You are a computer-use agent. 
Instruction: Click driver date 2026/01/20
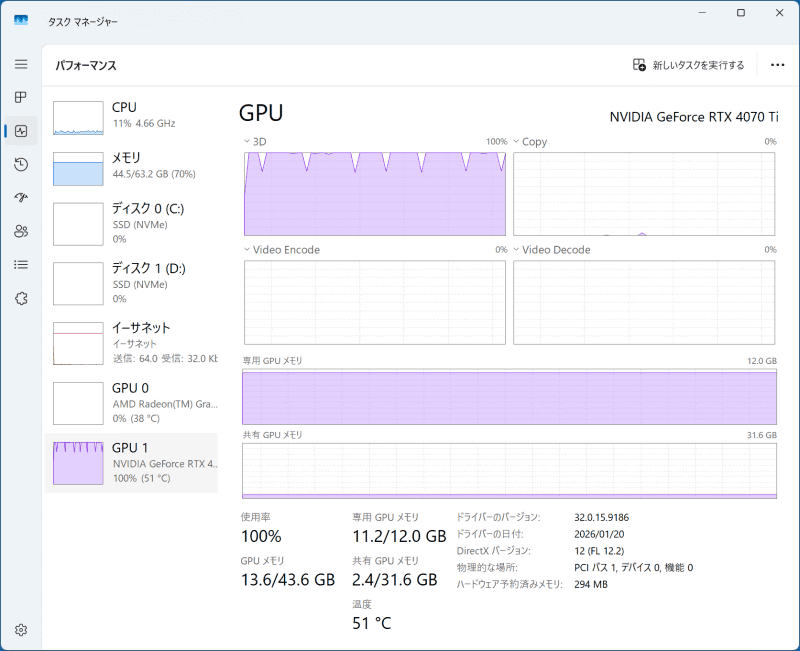point(599,534)
